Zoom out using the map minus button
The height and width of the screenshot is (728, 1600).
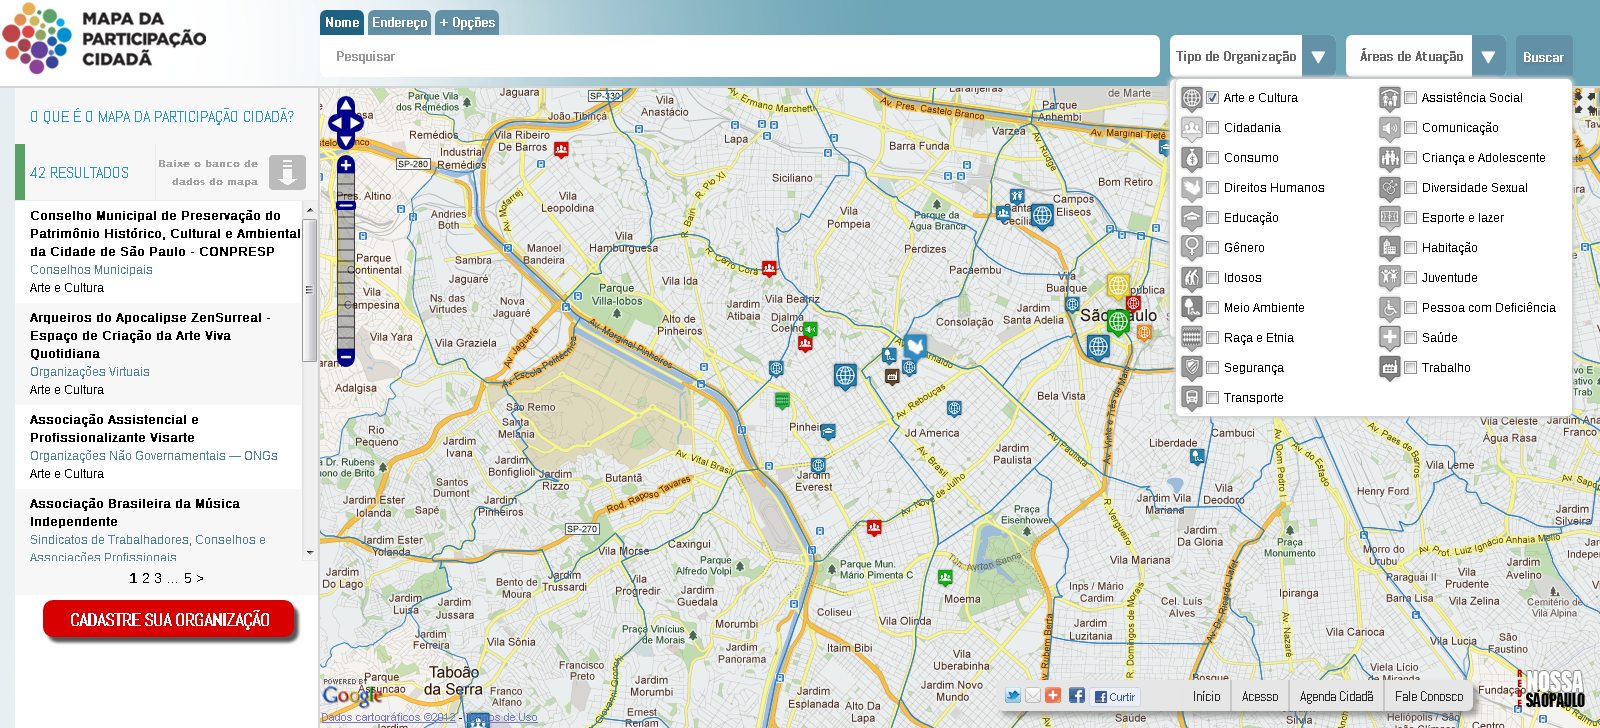(x=346, y=357)
